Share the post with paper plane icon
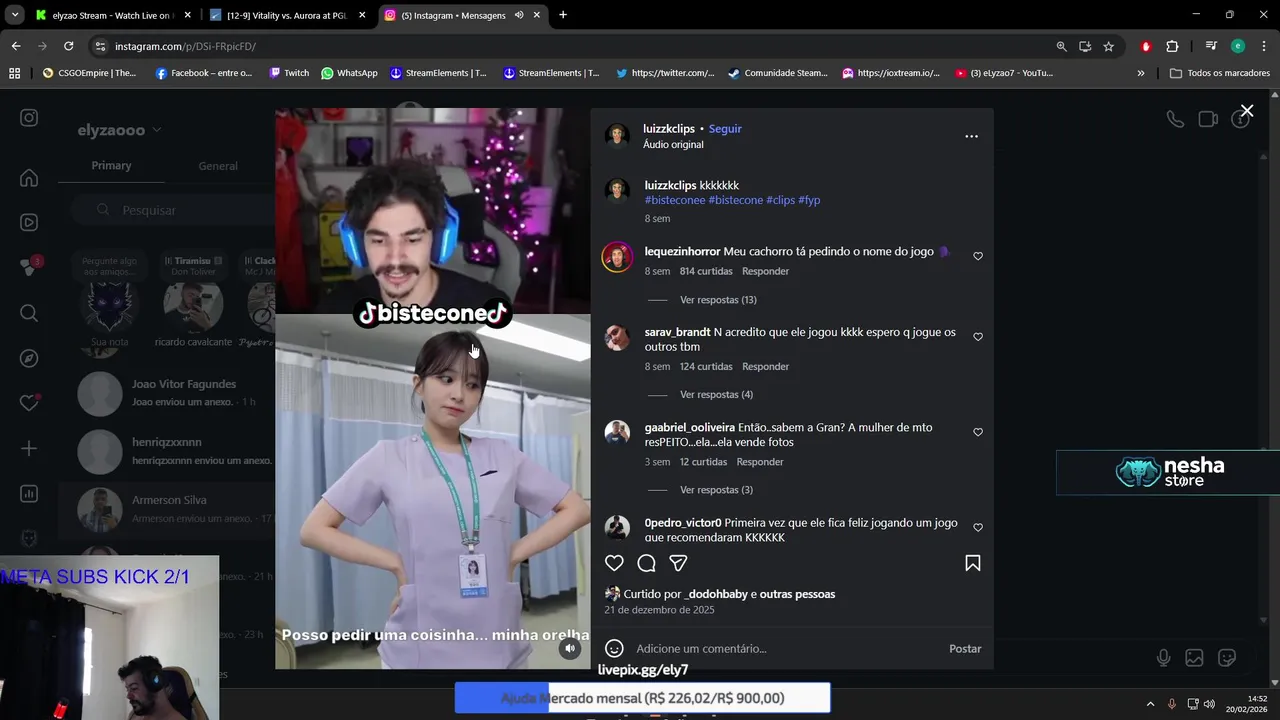 pyautogui.click(x=678, y=563)
